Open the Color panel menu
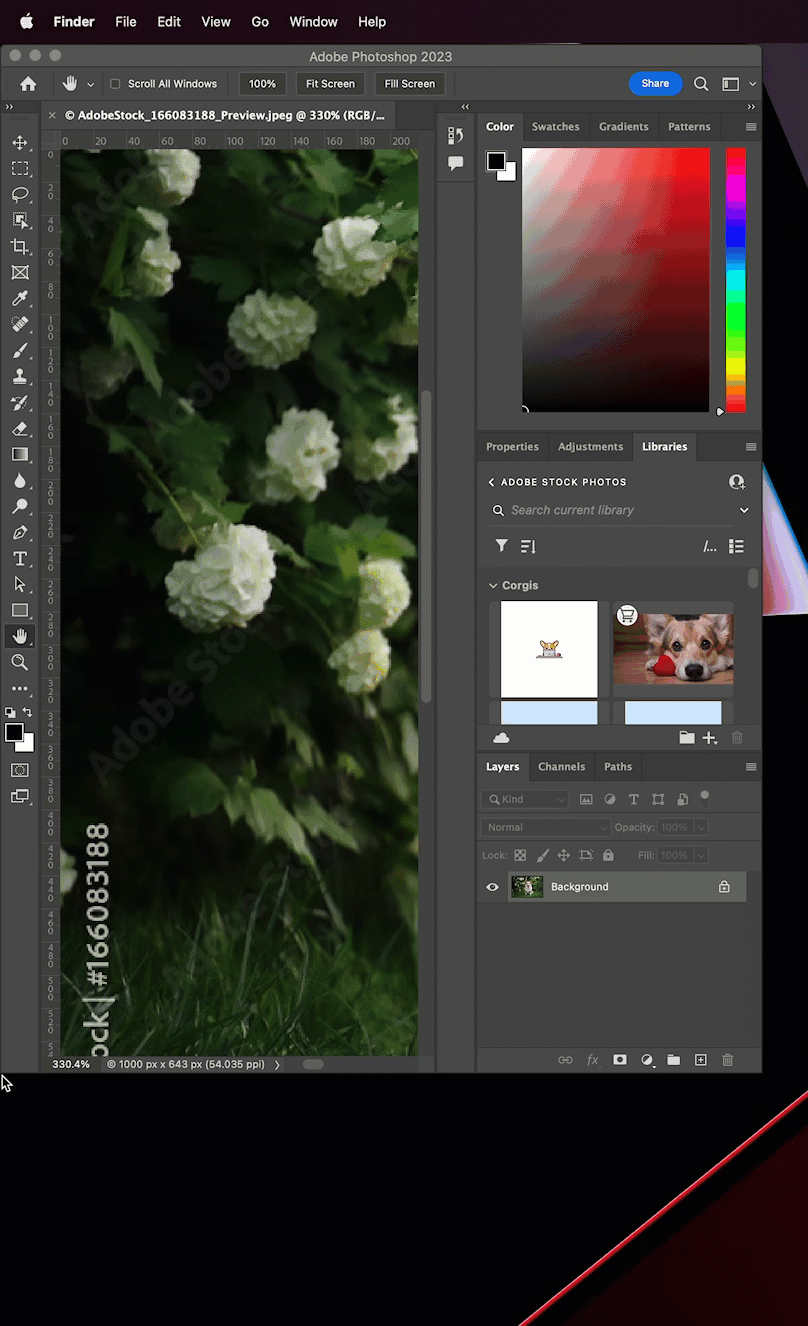808x1326 pixels. 751,127
